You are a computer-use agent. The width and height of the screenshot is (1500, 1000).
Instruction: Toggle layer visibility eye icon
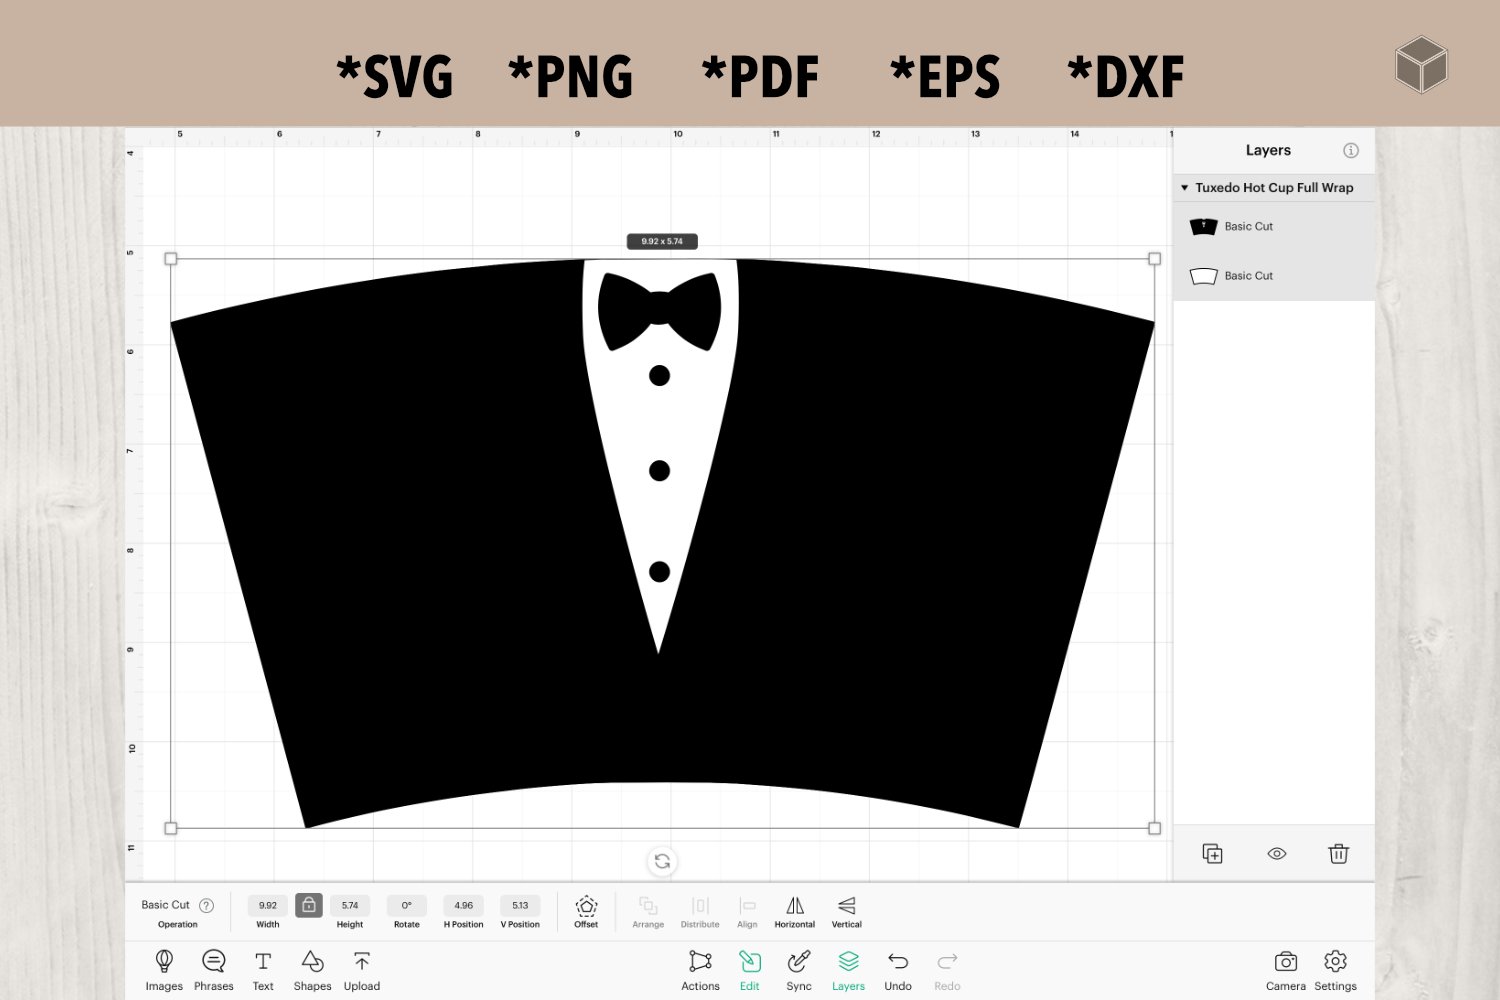pos(1277,854)
